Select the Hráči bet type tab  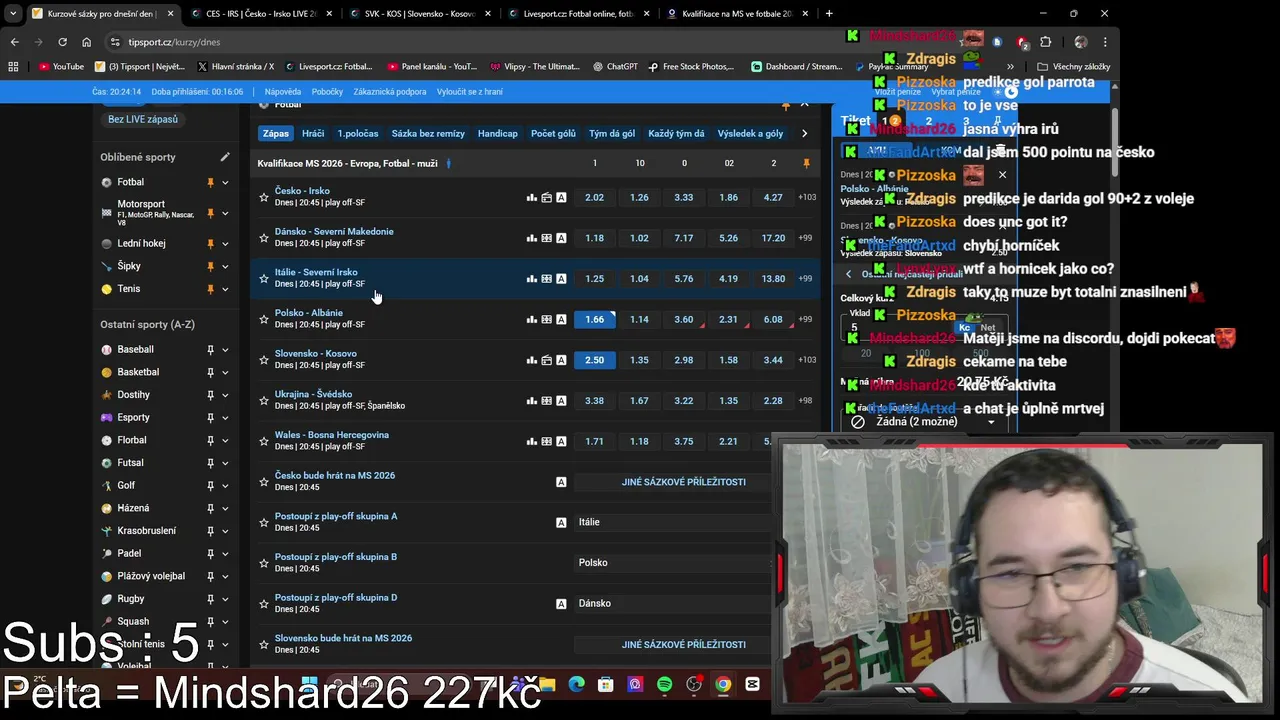tap(313, 133)
